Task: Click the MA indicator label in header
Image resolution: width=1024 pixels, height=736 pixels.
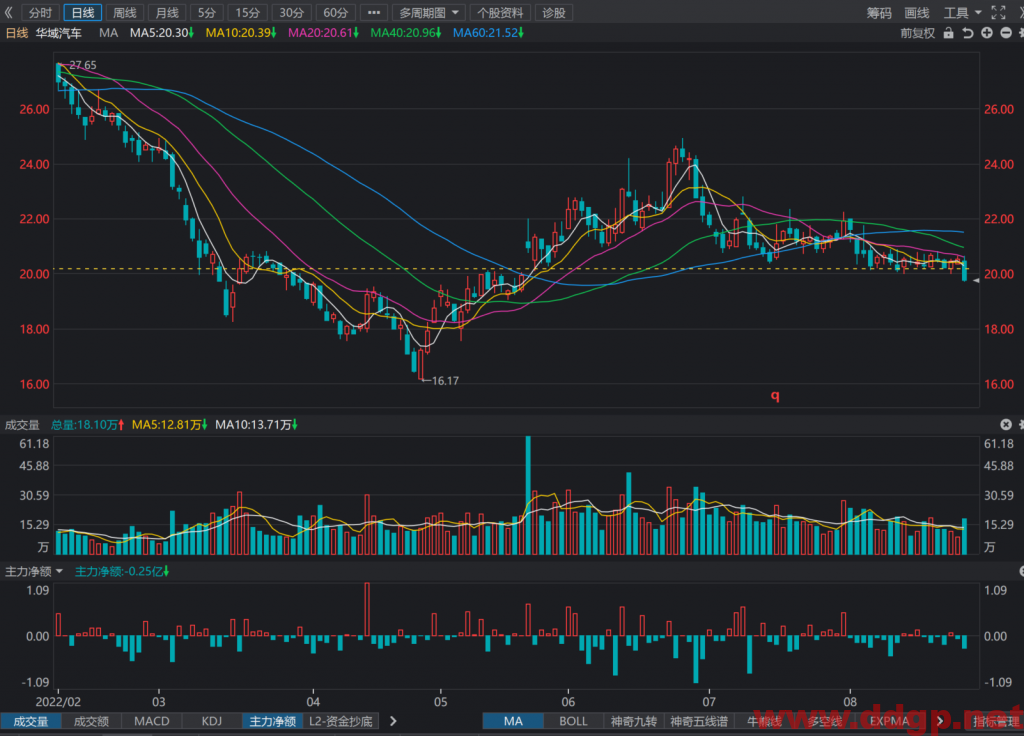Action: (x=108, y=33)
